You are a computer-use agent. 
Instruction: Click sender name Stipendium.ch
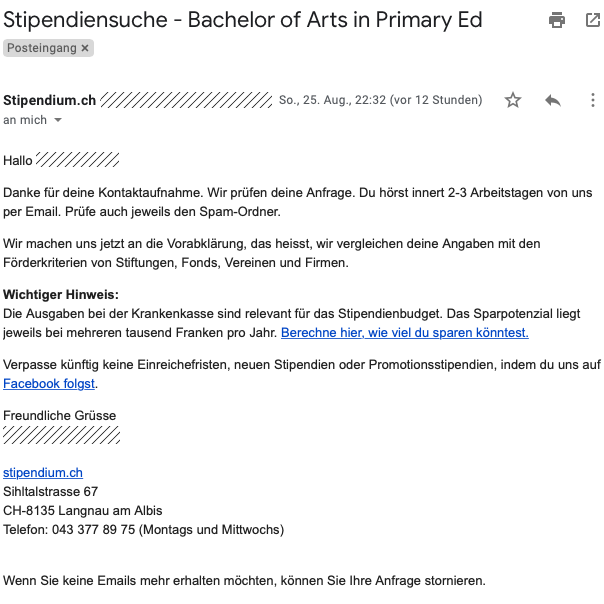(50, 100)
